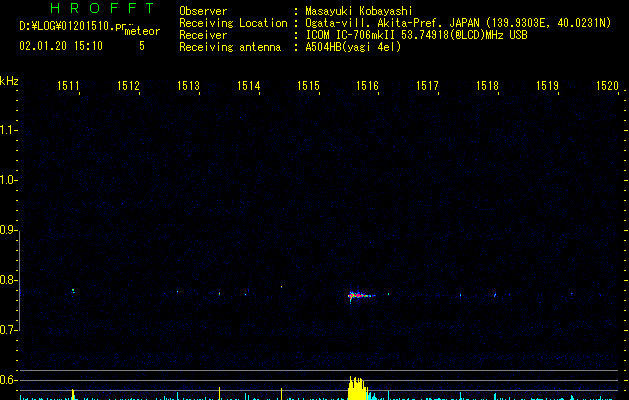Click time axis marker 1518
Image resolution: width=629 pixels, height=400 pixels.
(x=487, y=86)
